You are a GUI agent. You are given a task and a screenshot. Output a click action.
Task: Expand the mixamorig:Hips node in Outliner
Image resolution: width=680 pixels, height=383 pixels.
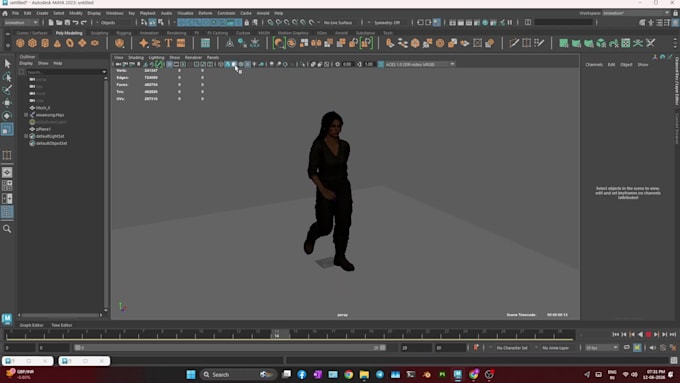click(26, 115)
